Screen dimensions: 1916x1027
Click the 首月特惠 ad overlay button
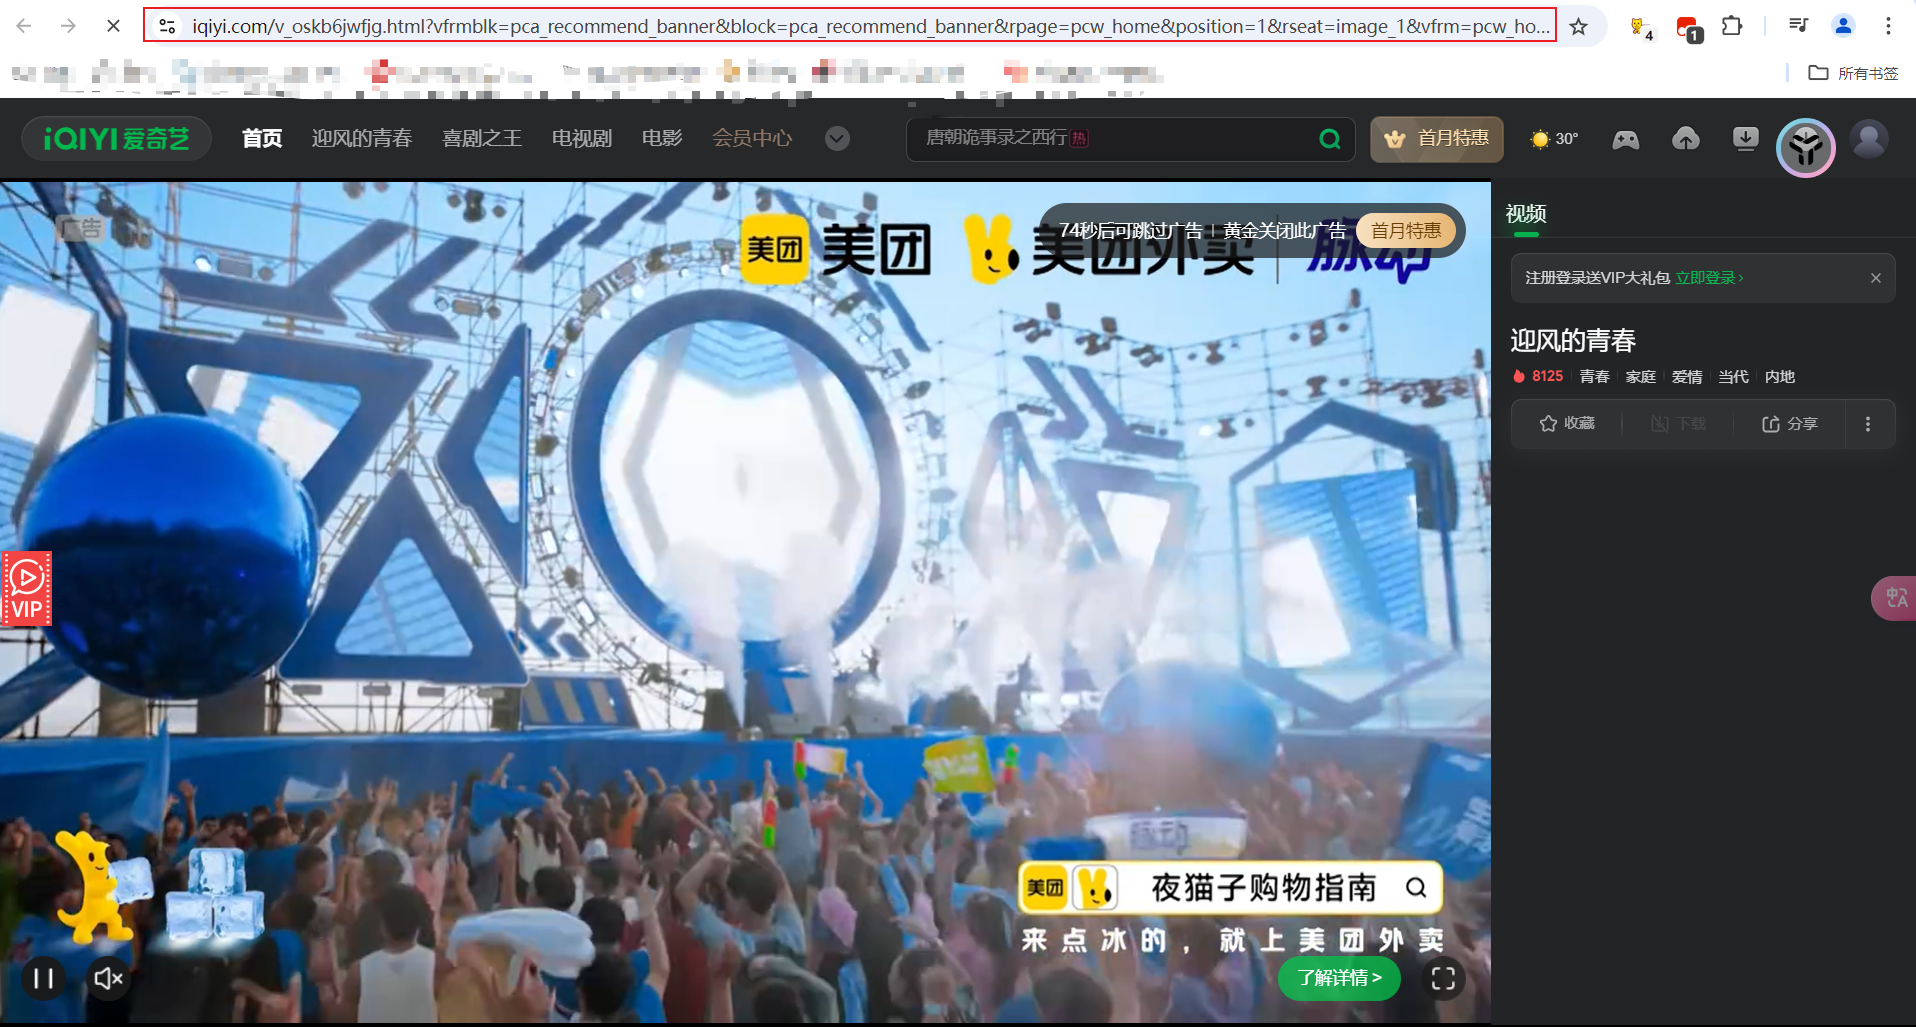[x=1405, y=231]
